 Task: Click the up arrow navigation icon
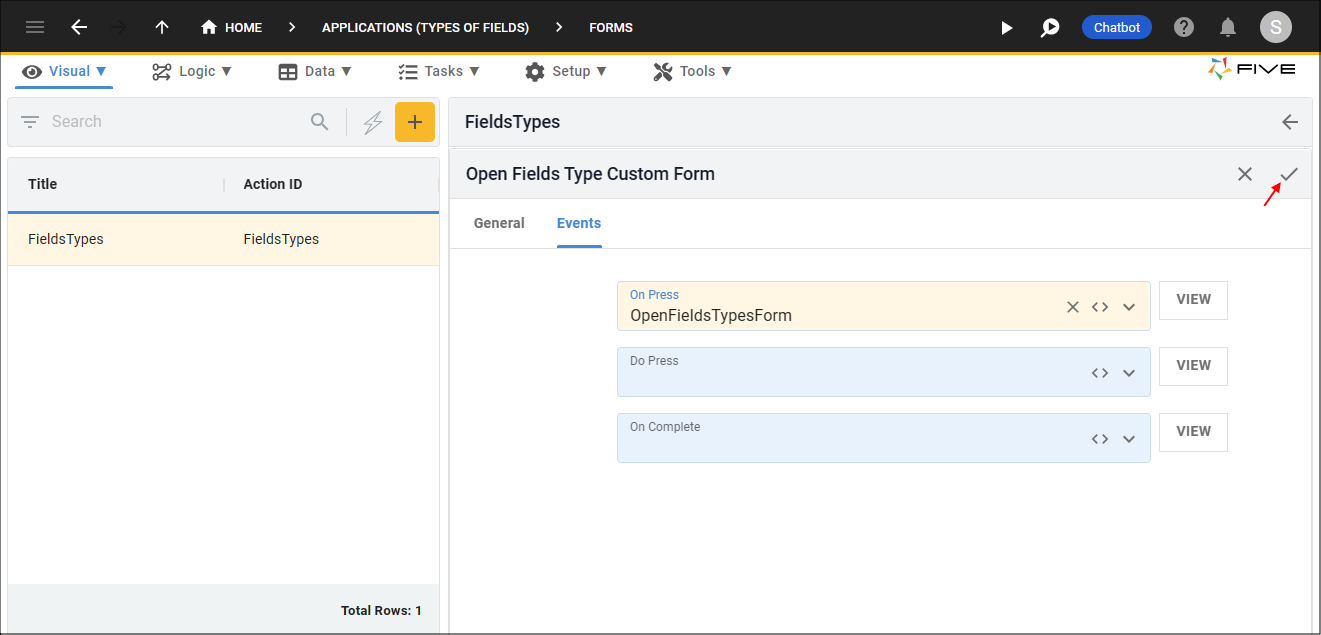tap(162, 27)
